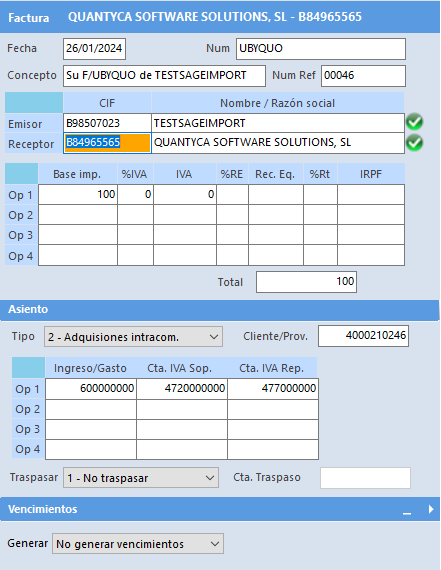Click the Concepto text field
Image resolution: width=441 pixels, height=570 pixels.
click(164, 76)
